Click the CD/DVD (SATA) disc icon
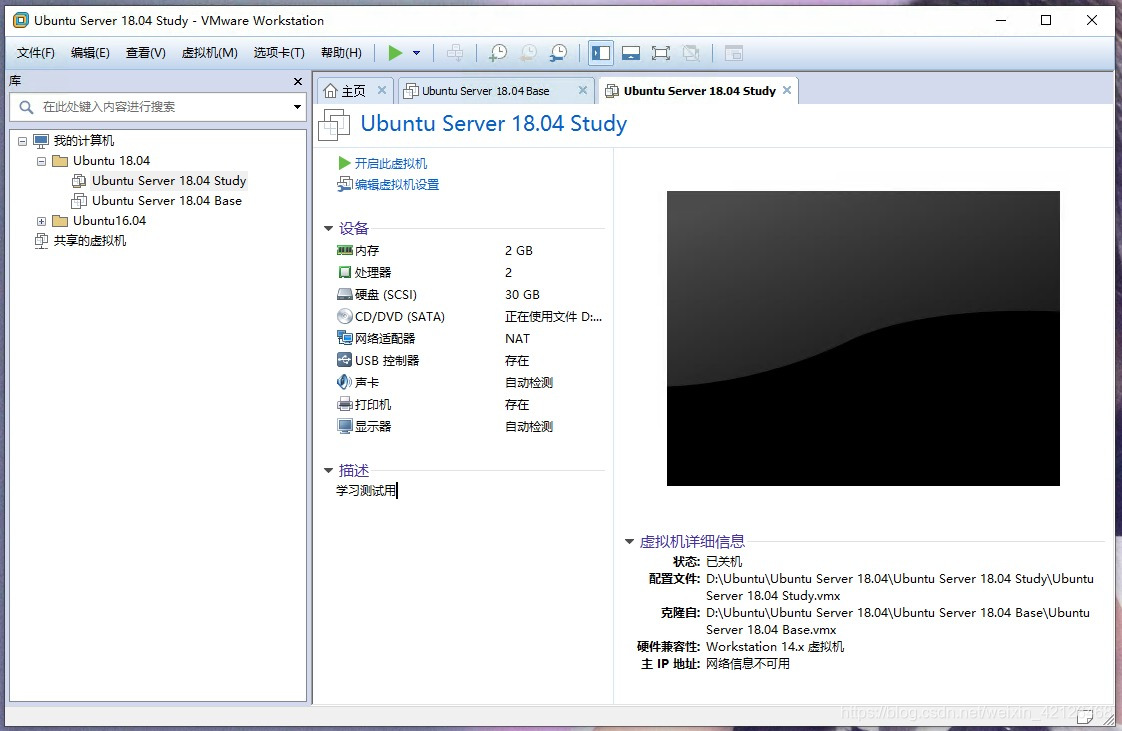 [x=344, y=316]
